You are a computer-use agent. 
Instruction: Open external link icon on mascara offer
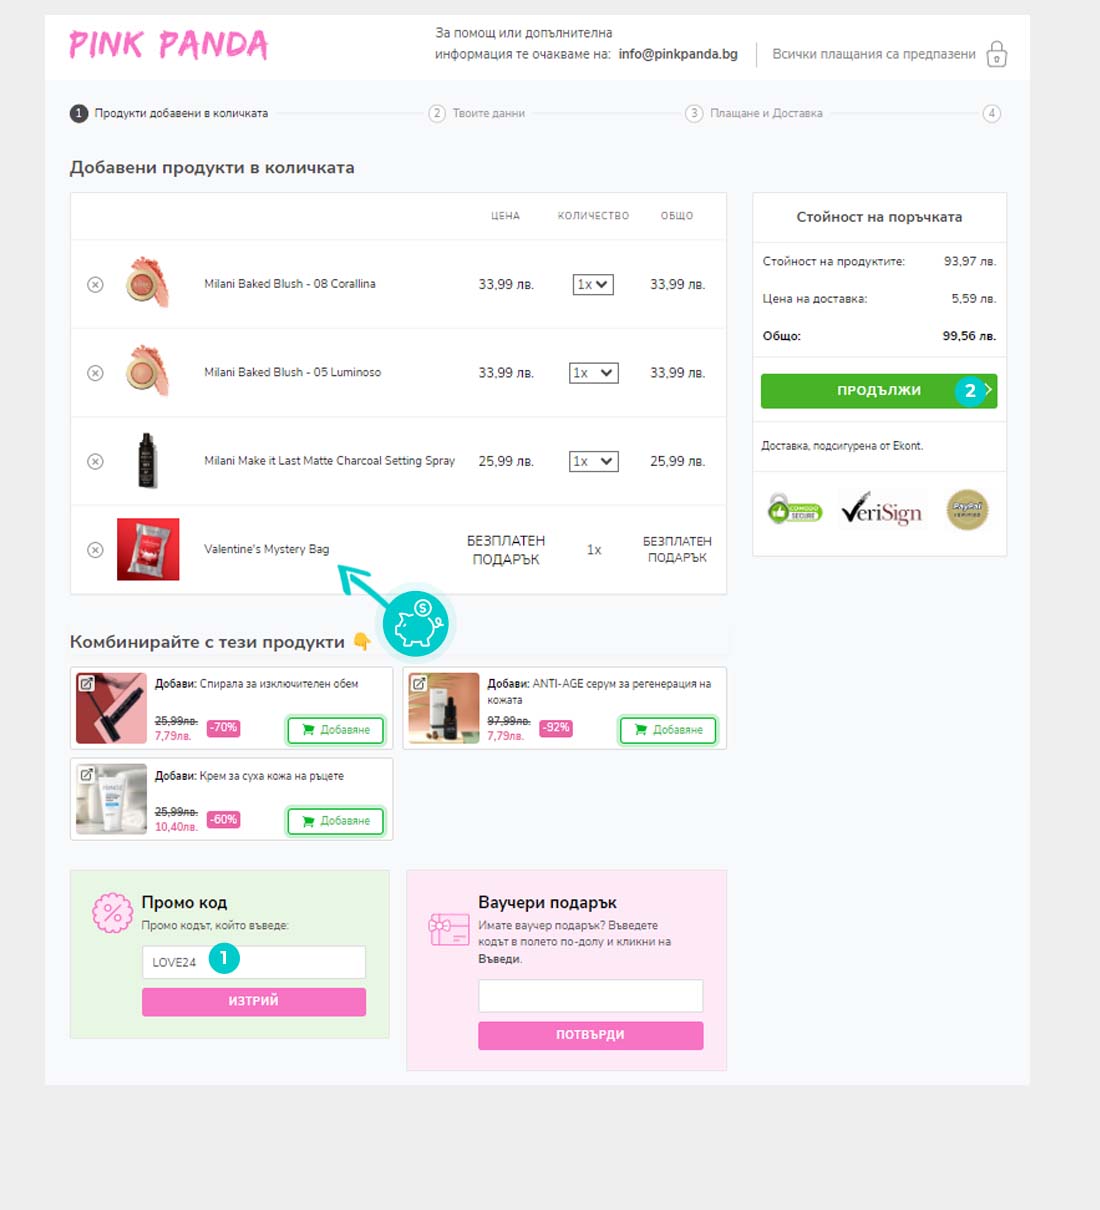click(87, 684)
